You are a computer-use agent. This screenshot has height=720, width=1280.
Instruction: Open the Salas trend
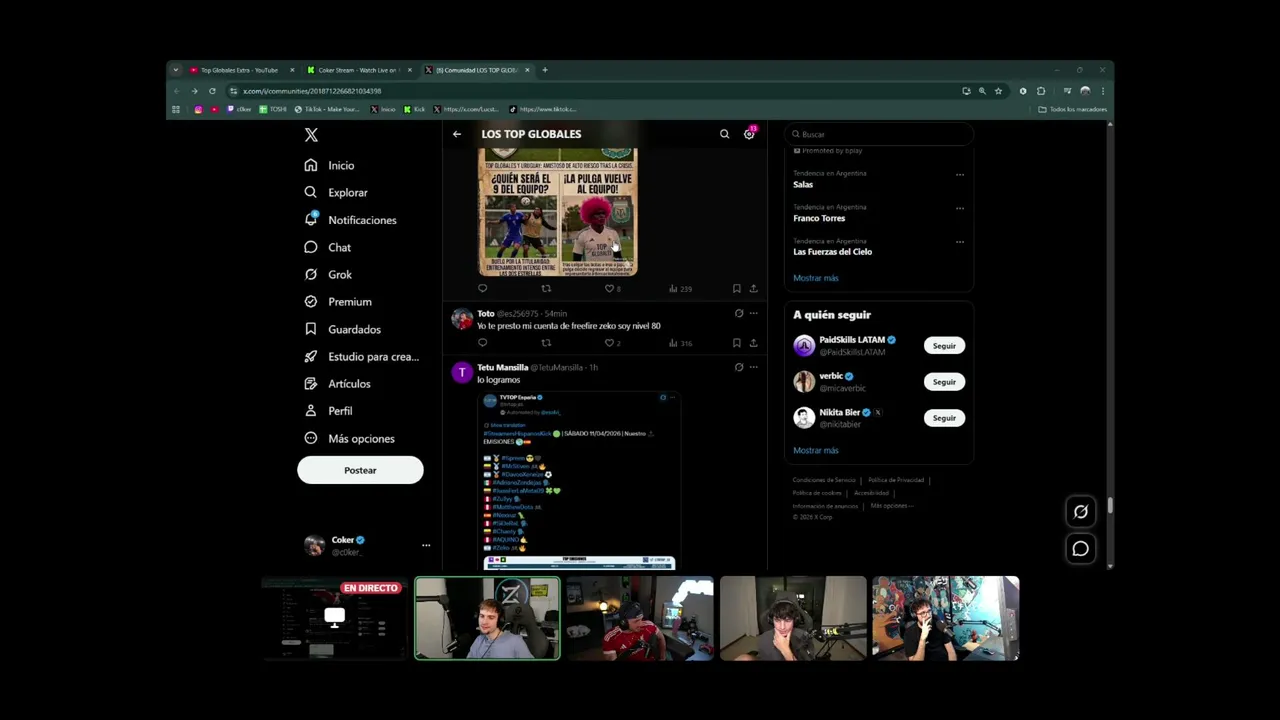[803, 184]
